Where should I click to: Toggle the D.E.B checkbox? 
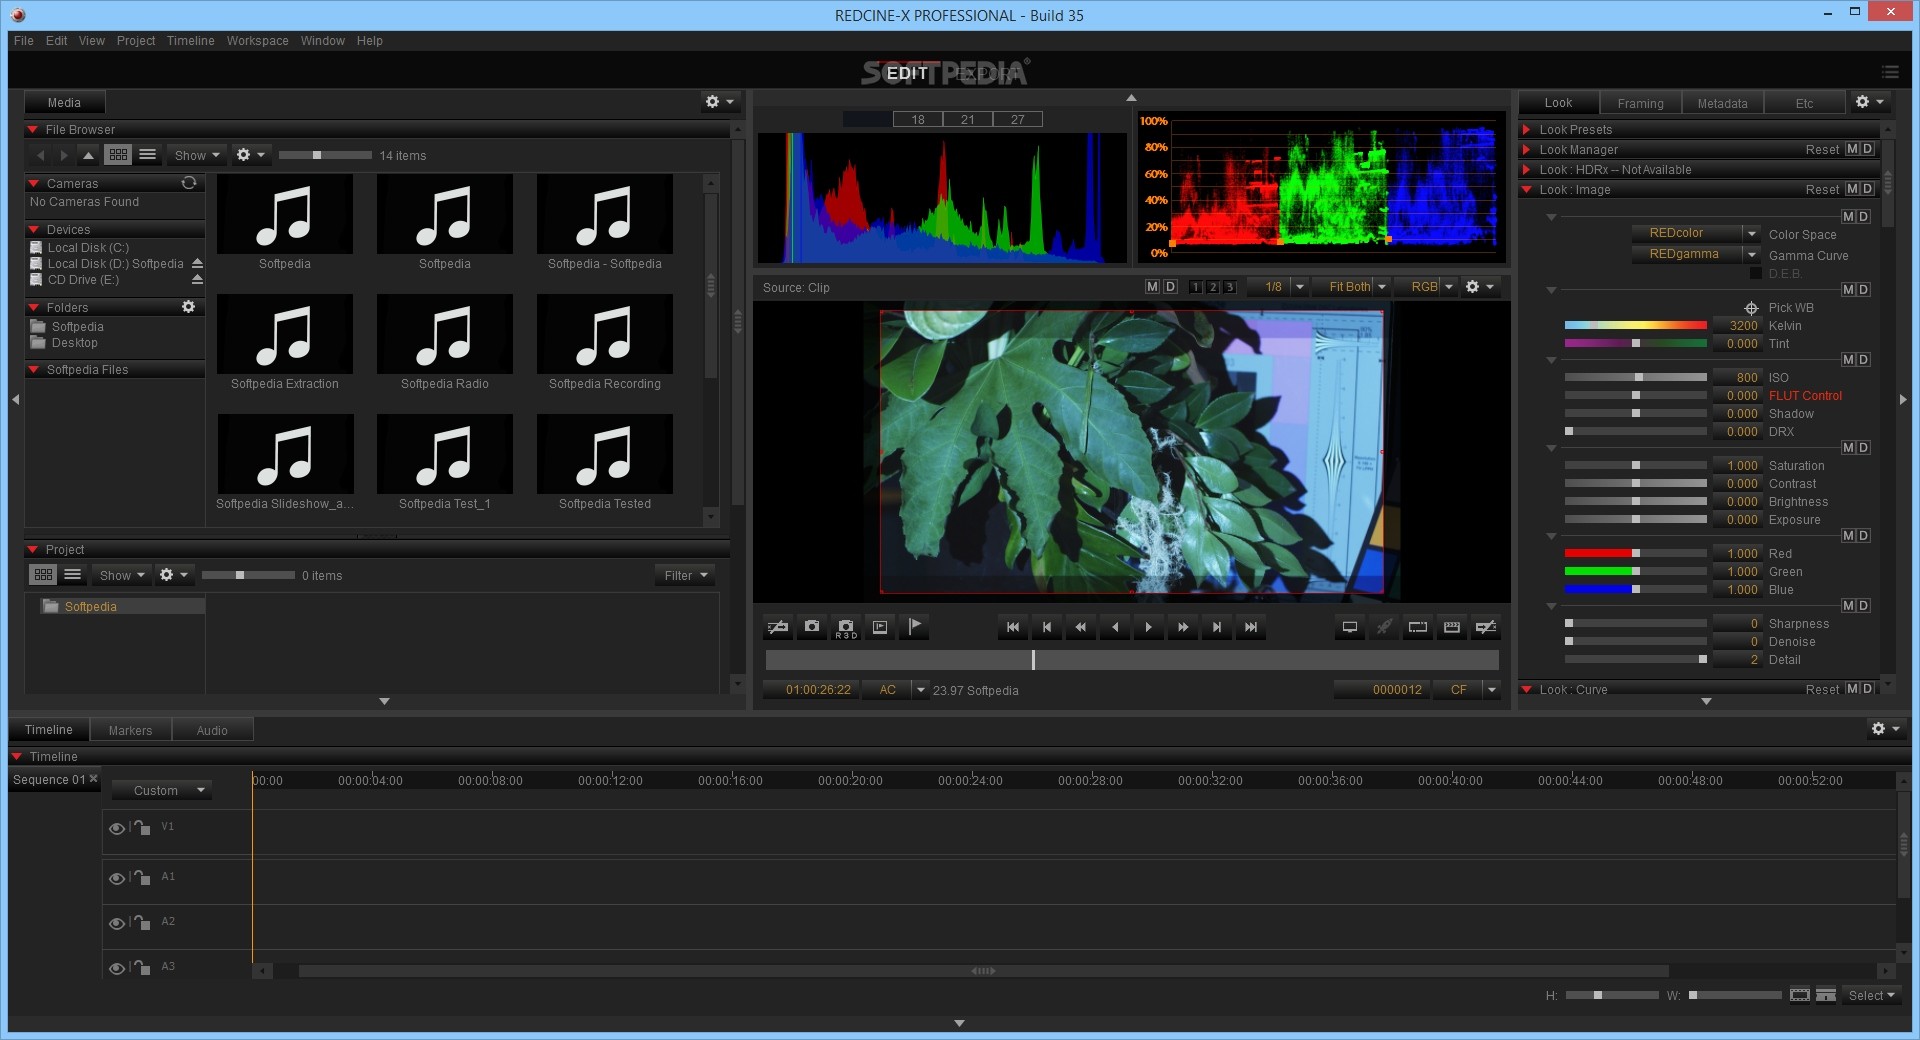point(1755,273)
